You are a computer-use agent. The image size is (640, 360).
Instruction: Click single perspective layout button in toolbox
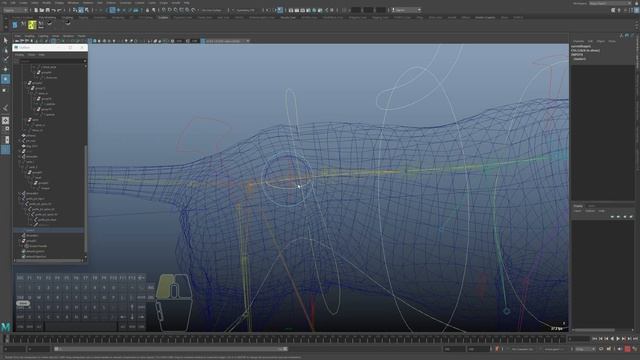pyautogui.click(x=5, y=121)
